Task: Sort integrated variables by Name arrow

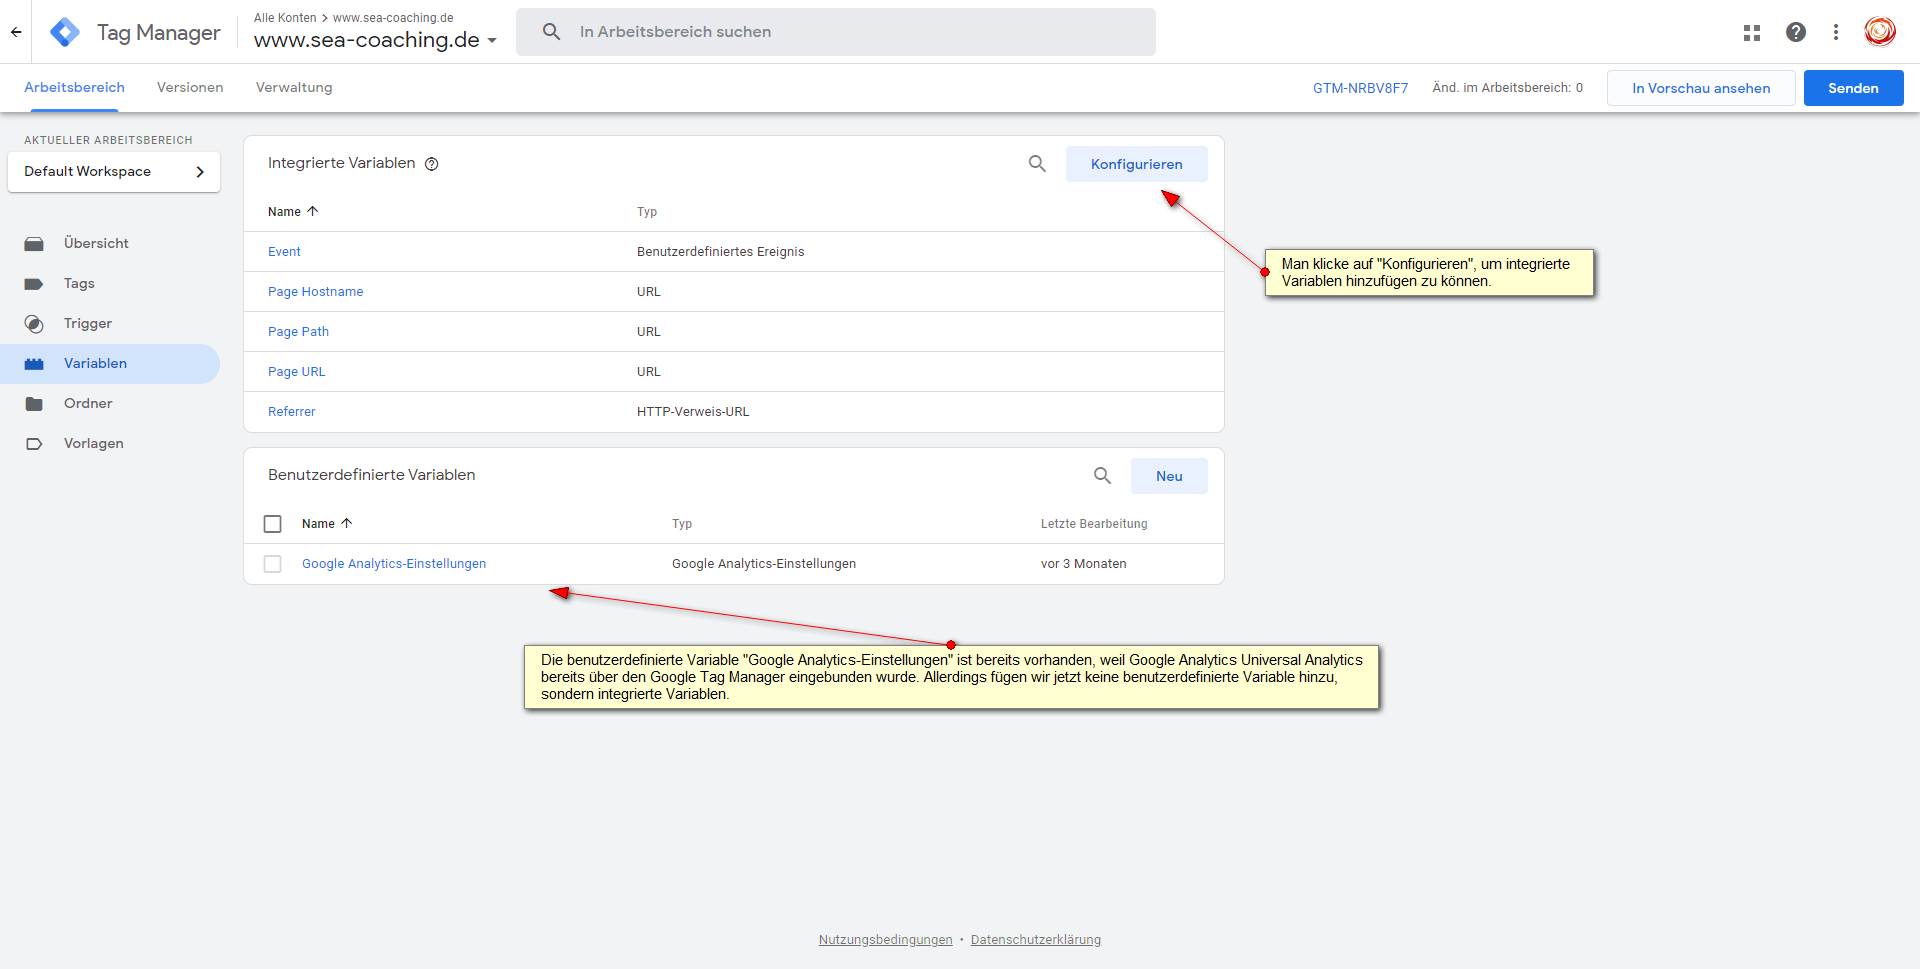Action: pyautogui.click(x=313, y=211)
